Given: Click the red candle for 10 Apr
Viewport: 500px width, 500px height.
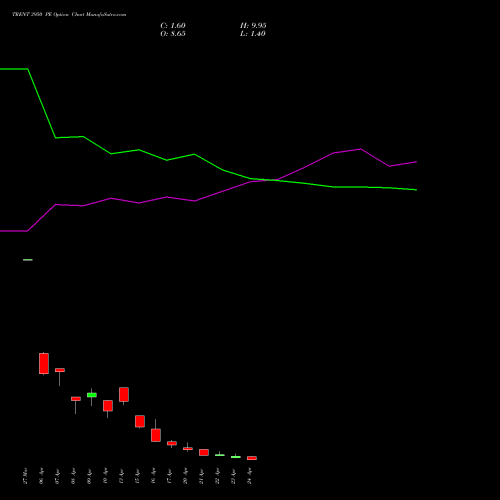Looking at the screenshot, I should pos(108,406).
